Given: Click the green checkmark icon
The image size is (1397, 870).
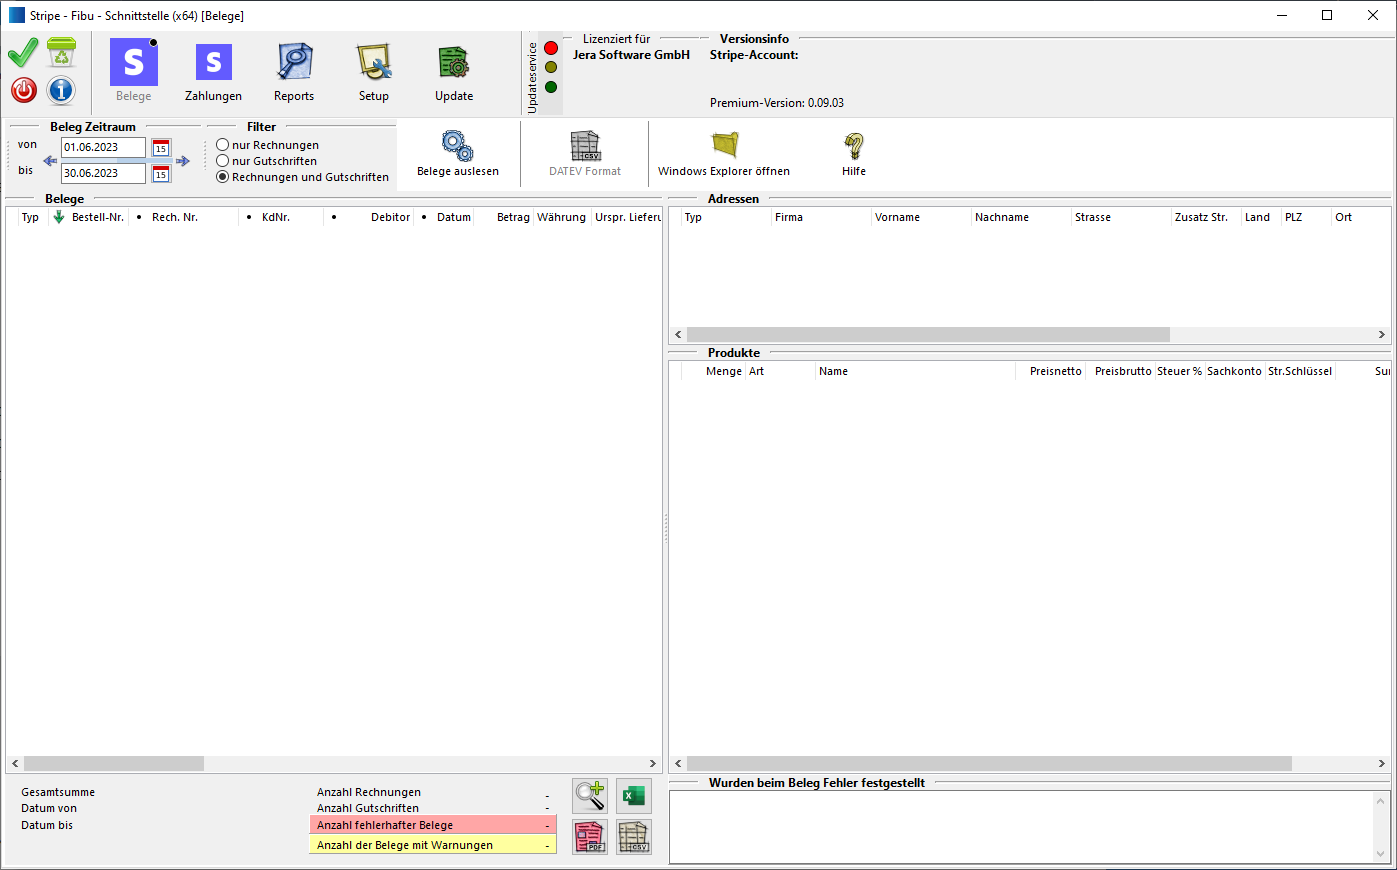Looking at the screenshot, I should click(x=23, y=53).
